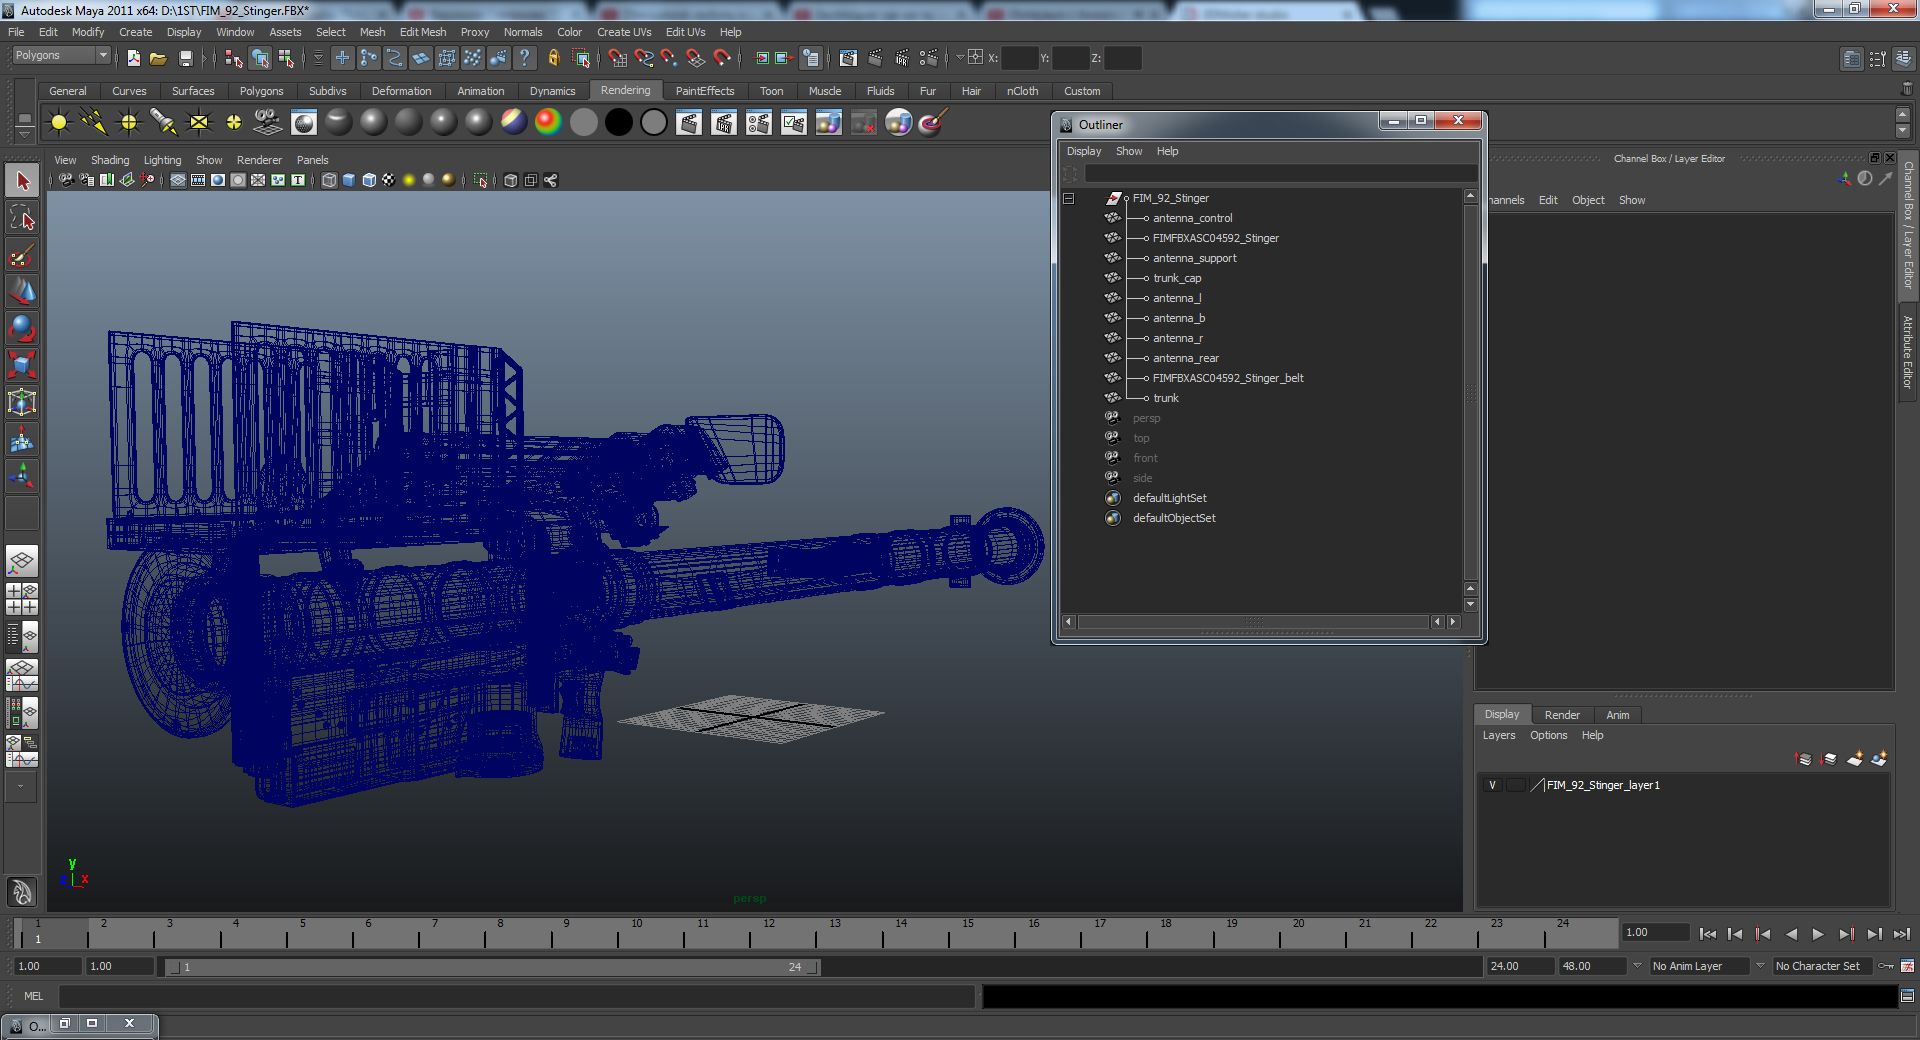Screen dimensions: 1920x1040
Task: Click the range slider bar
Action: coord(492,967)
